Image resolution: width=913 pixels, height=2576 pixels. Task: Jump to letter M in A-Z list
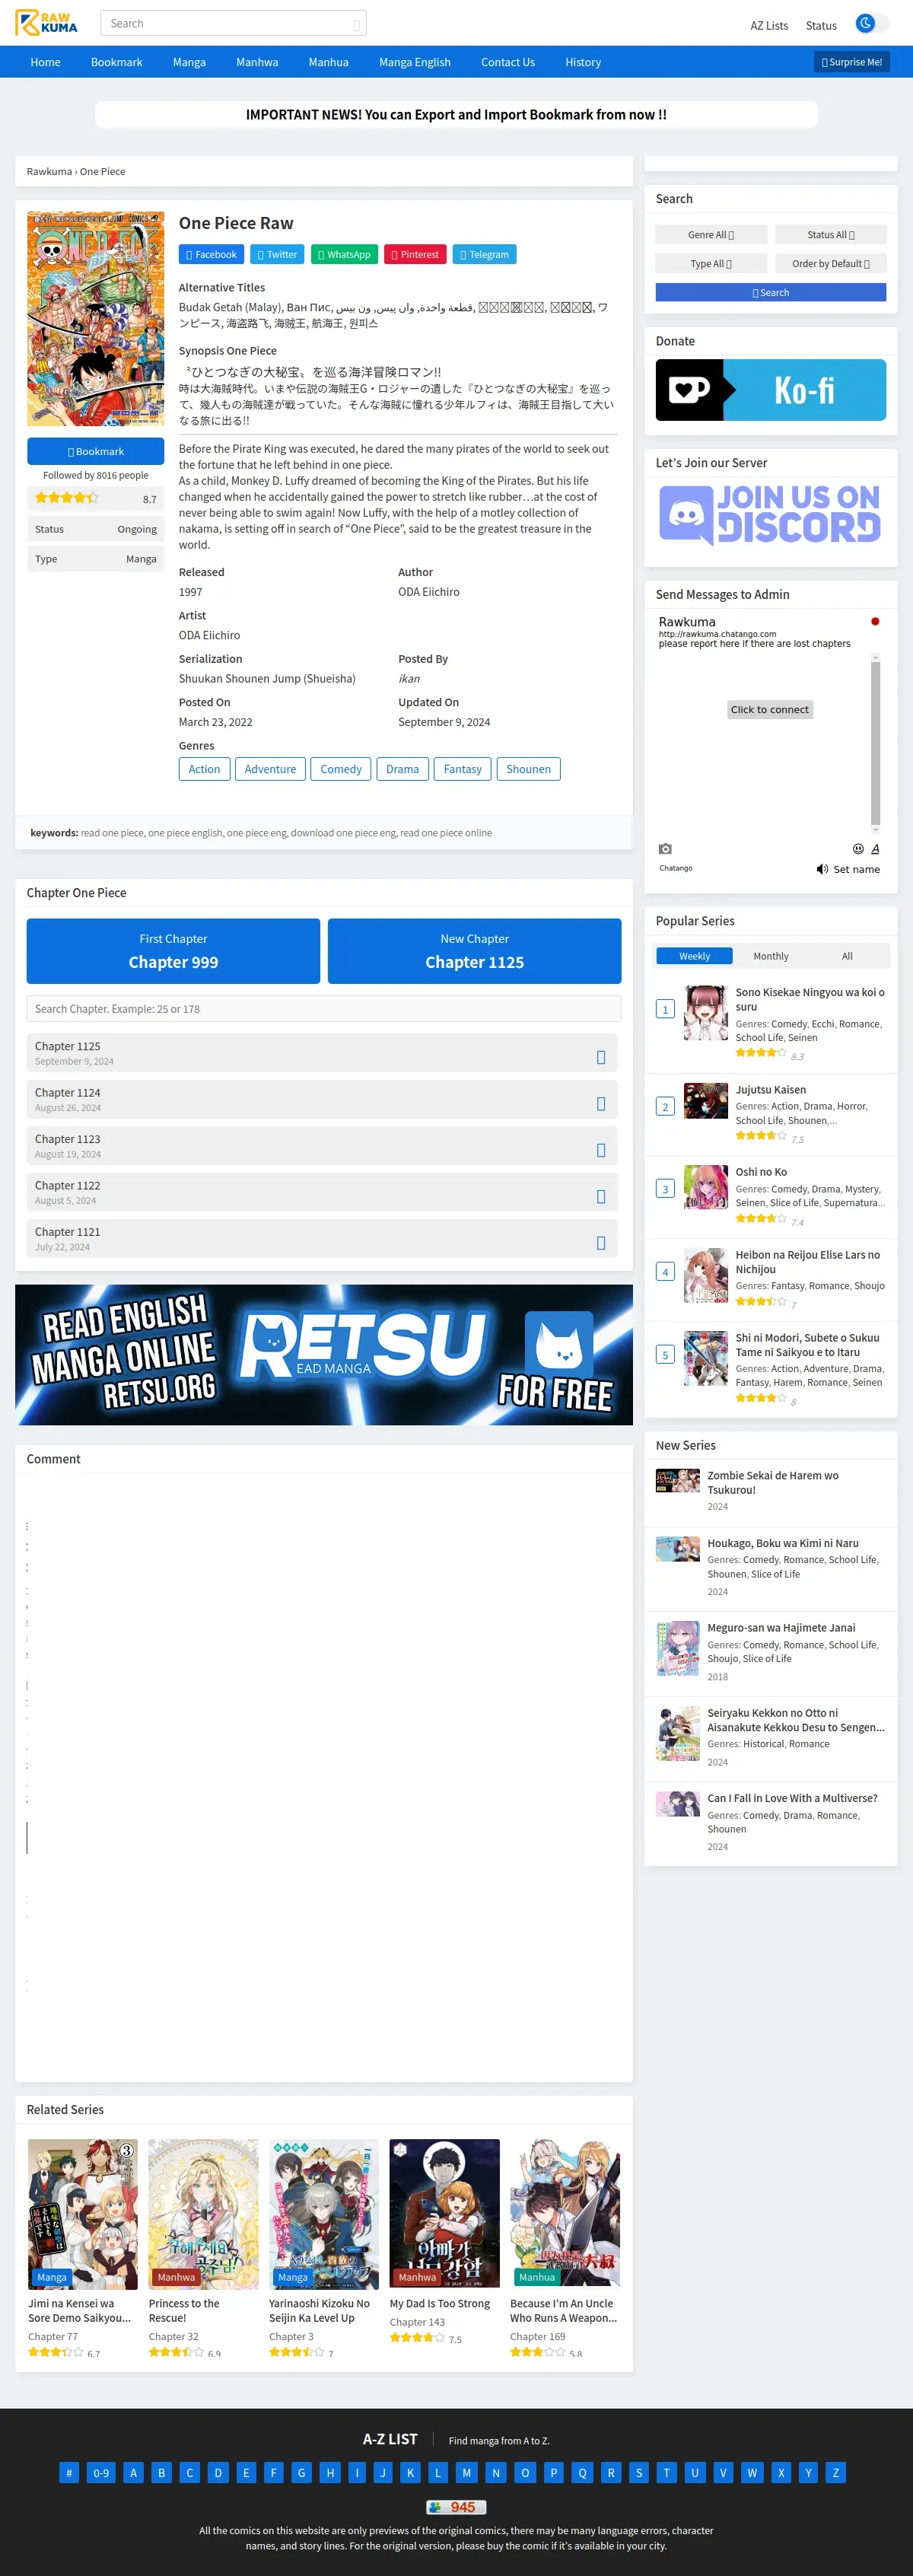click(x=466, y=2473)
